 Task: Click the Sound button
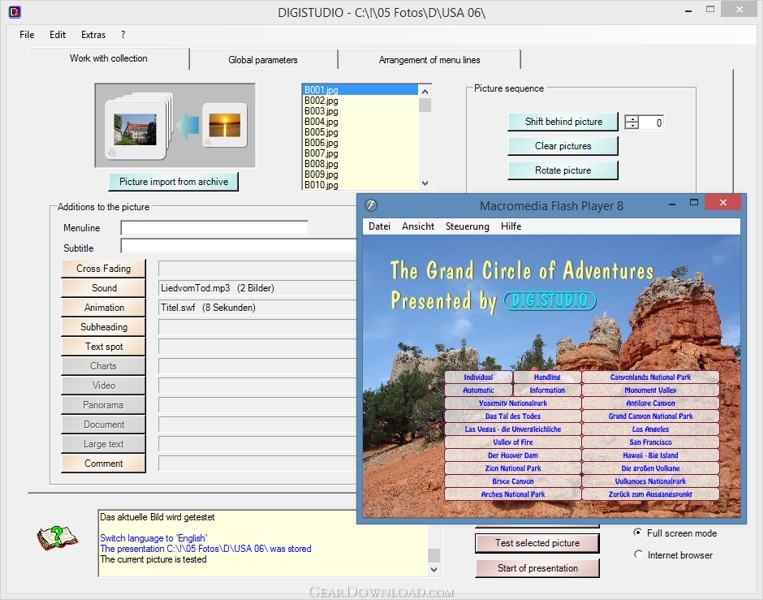(103, 288)
